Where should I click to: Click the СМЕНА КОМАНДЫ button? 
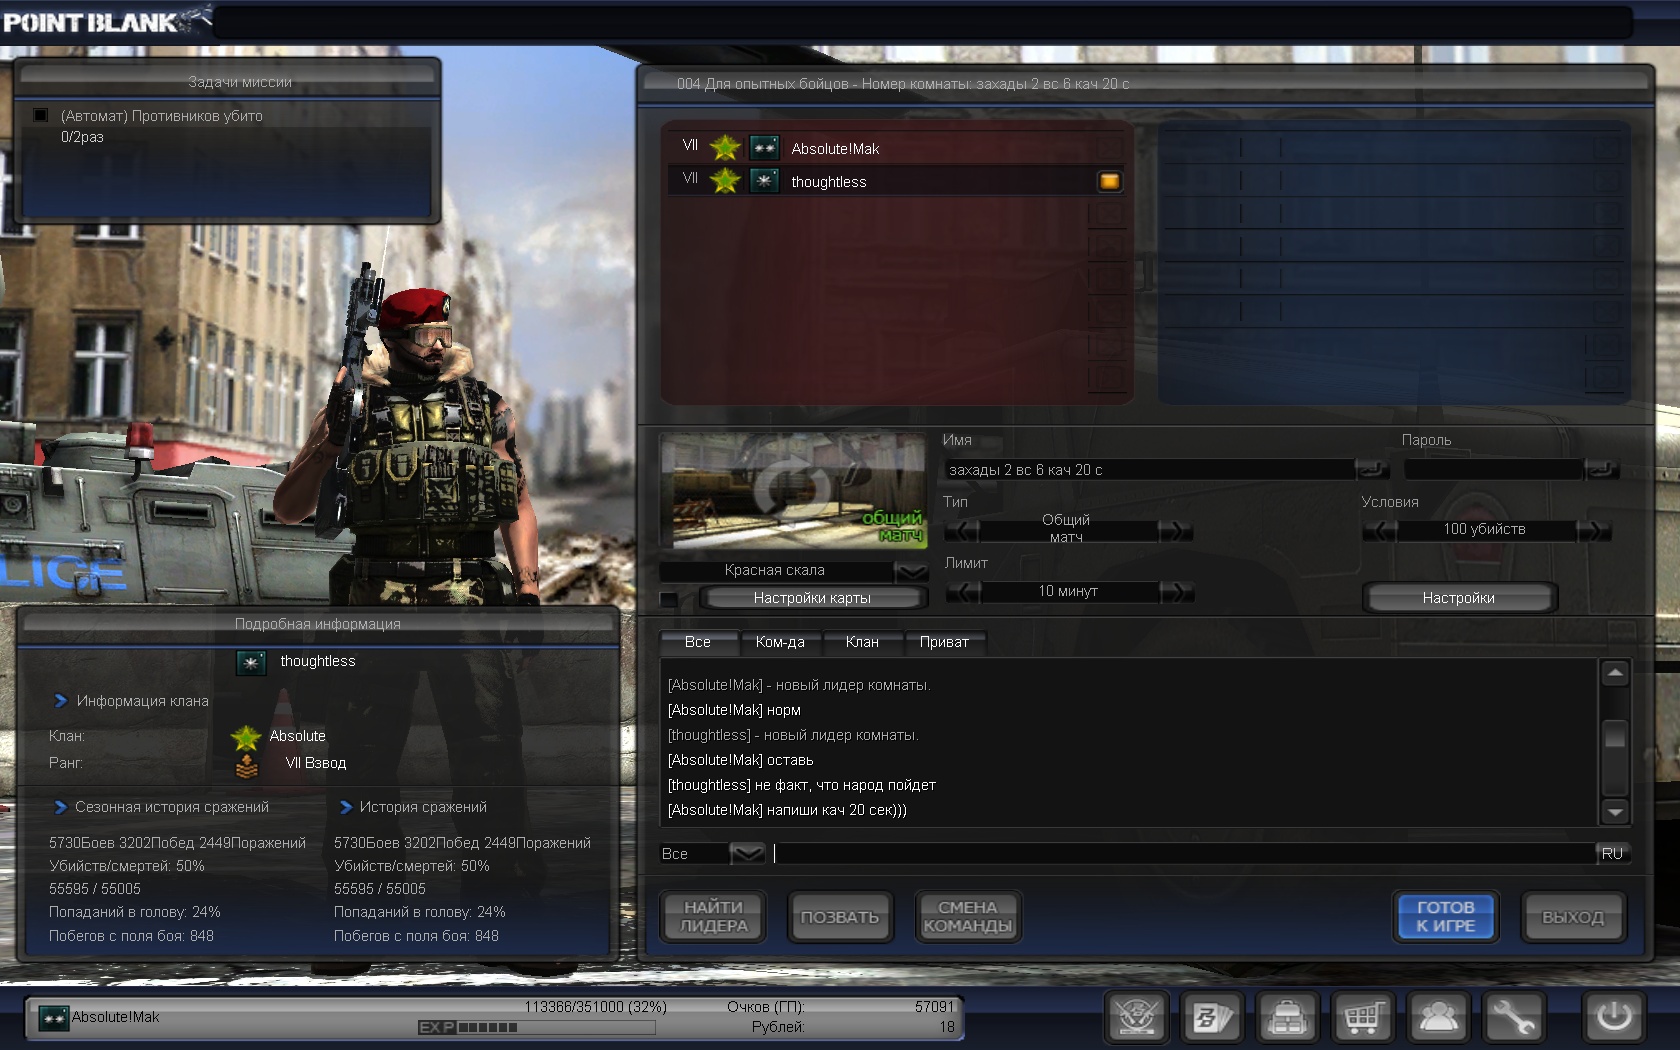(x=967, y=917)
